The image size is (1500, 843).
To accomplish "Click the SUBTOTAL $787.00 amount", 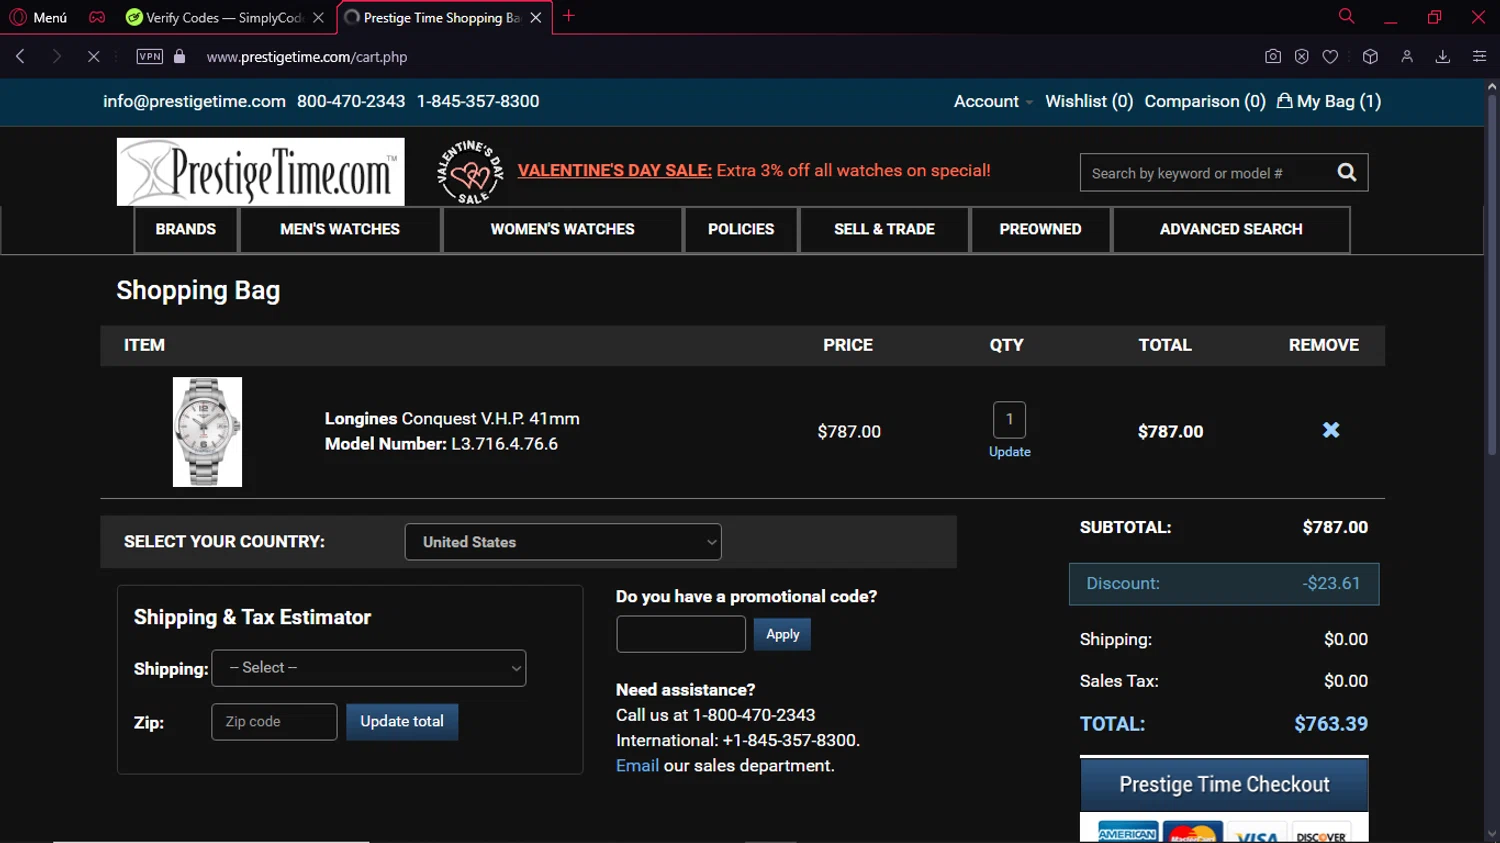I will point(1335,527).
